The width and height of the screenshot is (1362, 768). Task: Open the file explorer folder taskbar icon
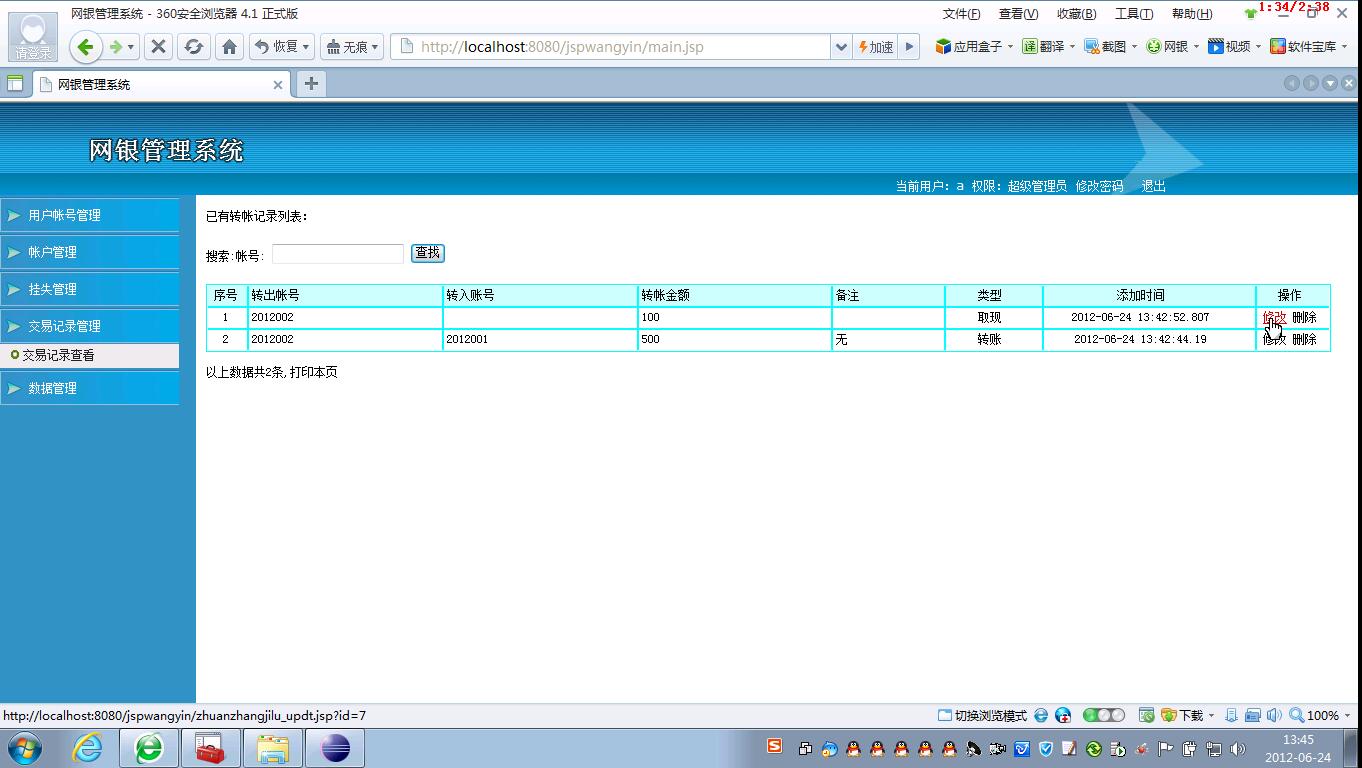pyautogui.click(x=272, y=747)
